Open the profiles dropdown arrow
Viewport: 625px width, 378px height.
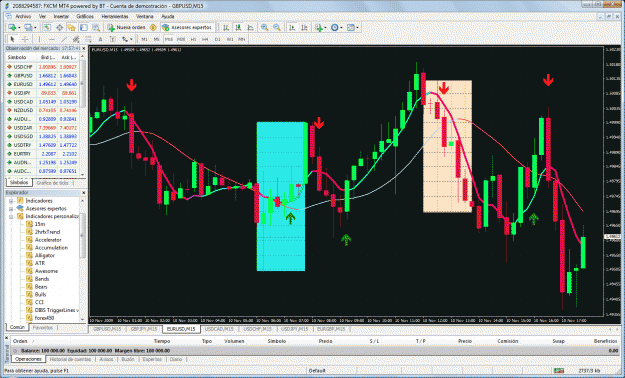click(35, 28)
